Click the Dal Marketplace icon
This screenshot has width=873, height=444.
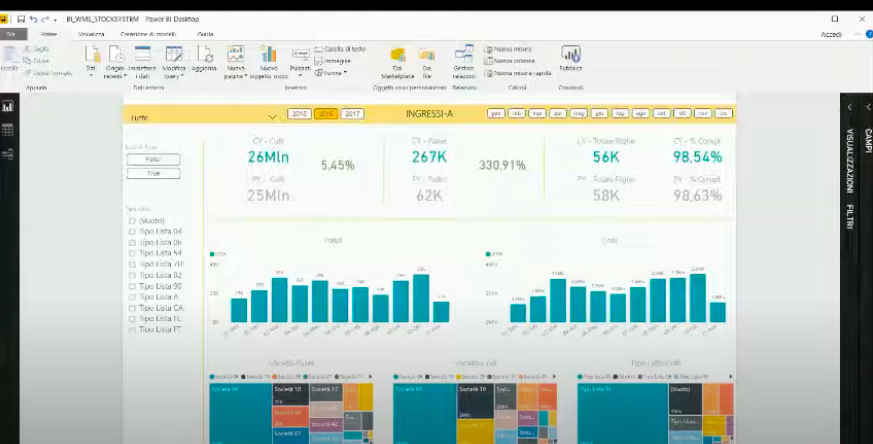coord(397,55)
